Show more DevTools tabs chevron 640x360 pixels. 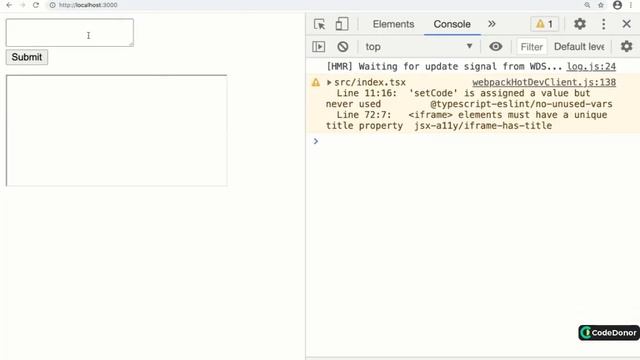pyautogui.click(x=492, y=24)
